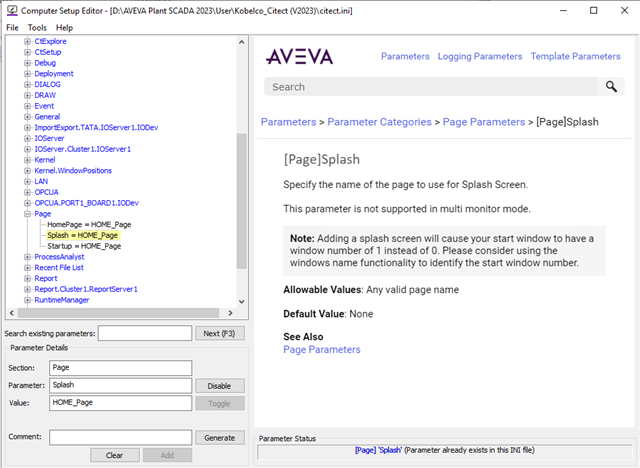This screenshot has height=468, width=640.
Task: Expand the Deployment section node
Action: coord(27,74)
